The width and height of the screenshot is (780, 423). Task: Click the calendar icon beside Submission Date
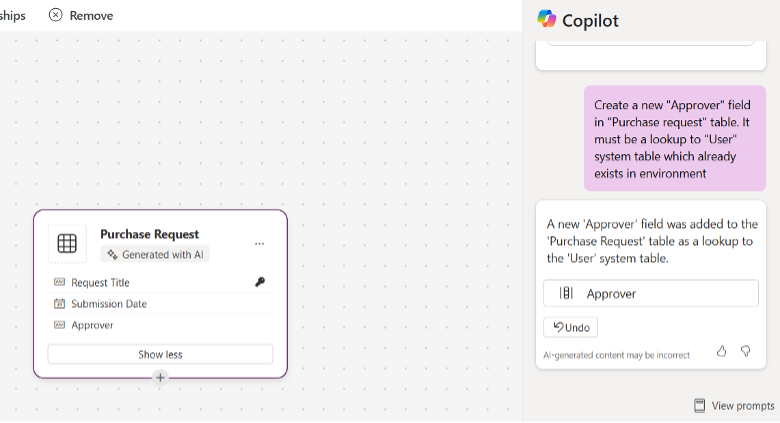(x=59, y=304)
